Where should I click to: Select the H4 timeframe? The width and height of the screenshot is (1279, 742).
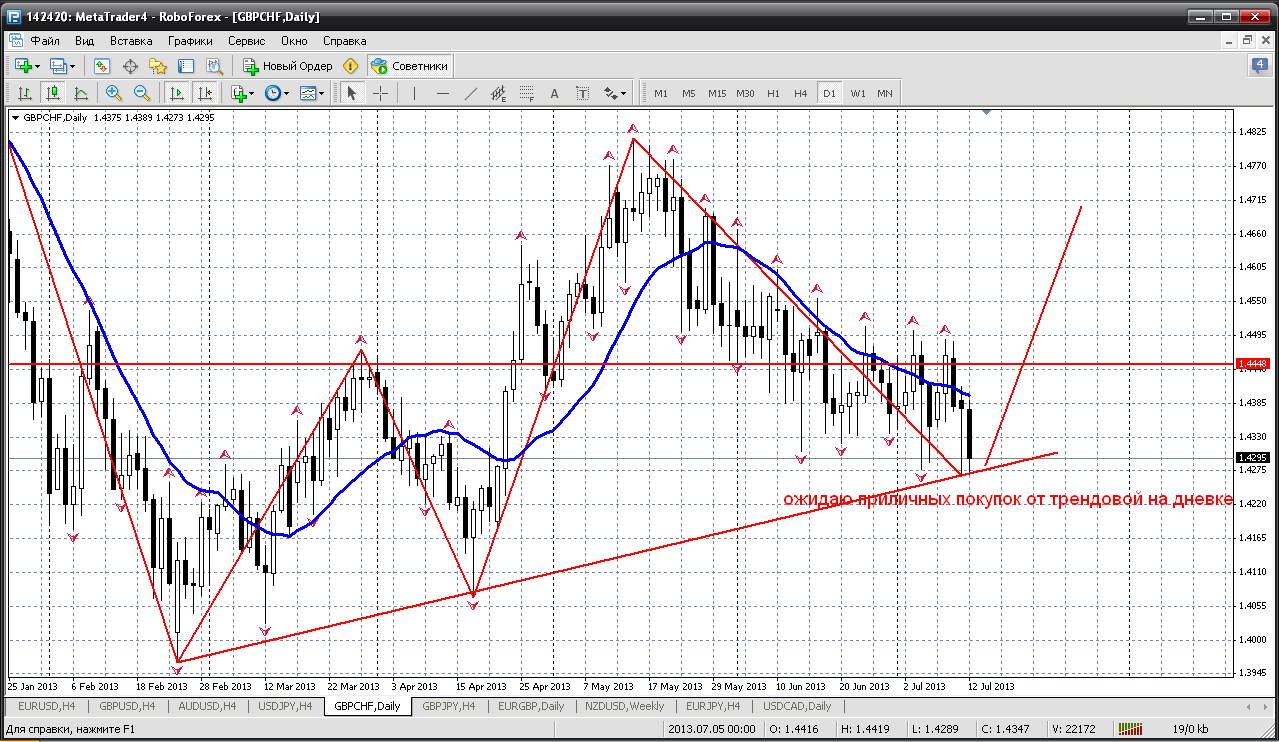801,93
